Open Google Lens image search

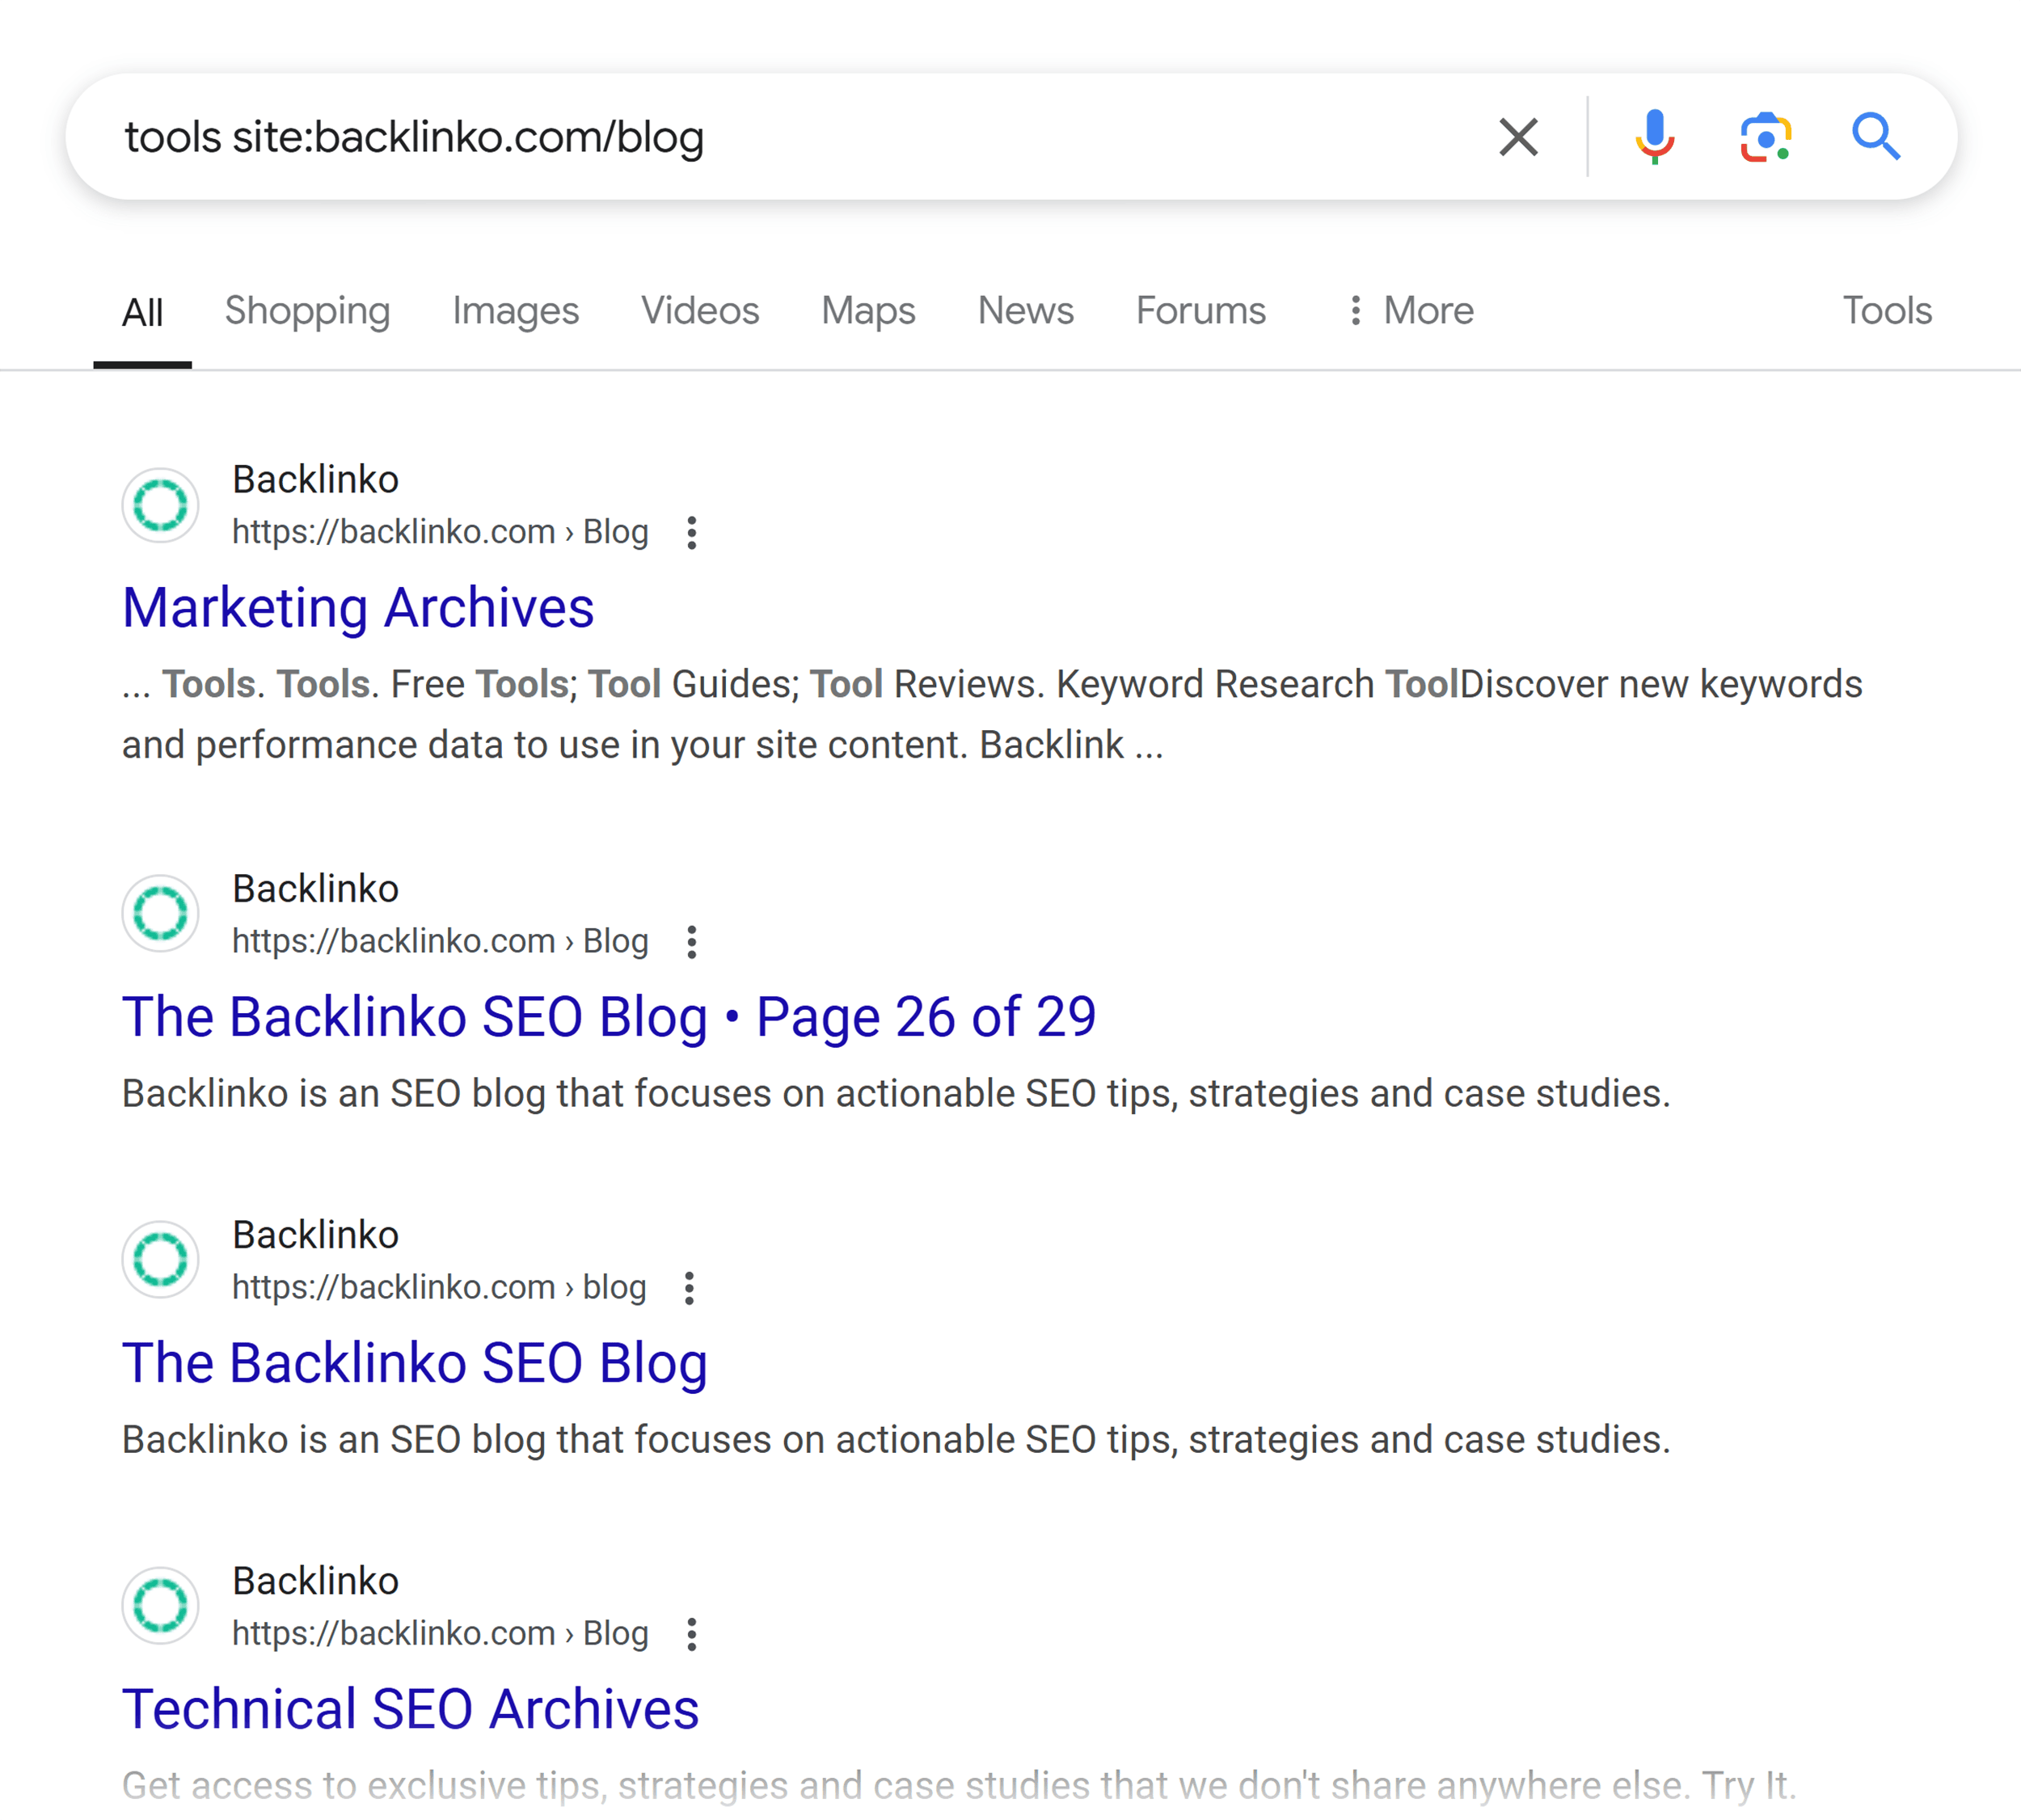tap(1765, 137)
